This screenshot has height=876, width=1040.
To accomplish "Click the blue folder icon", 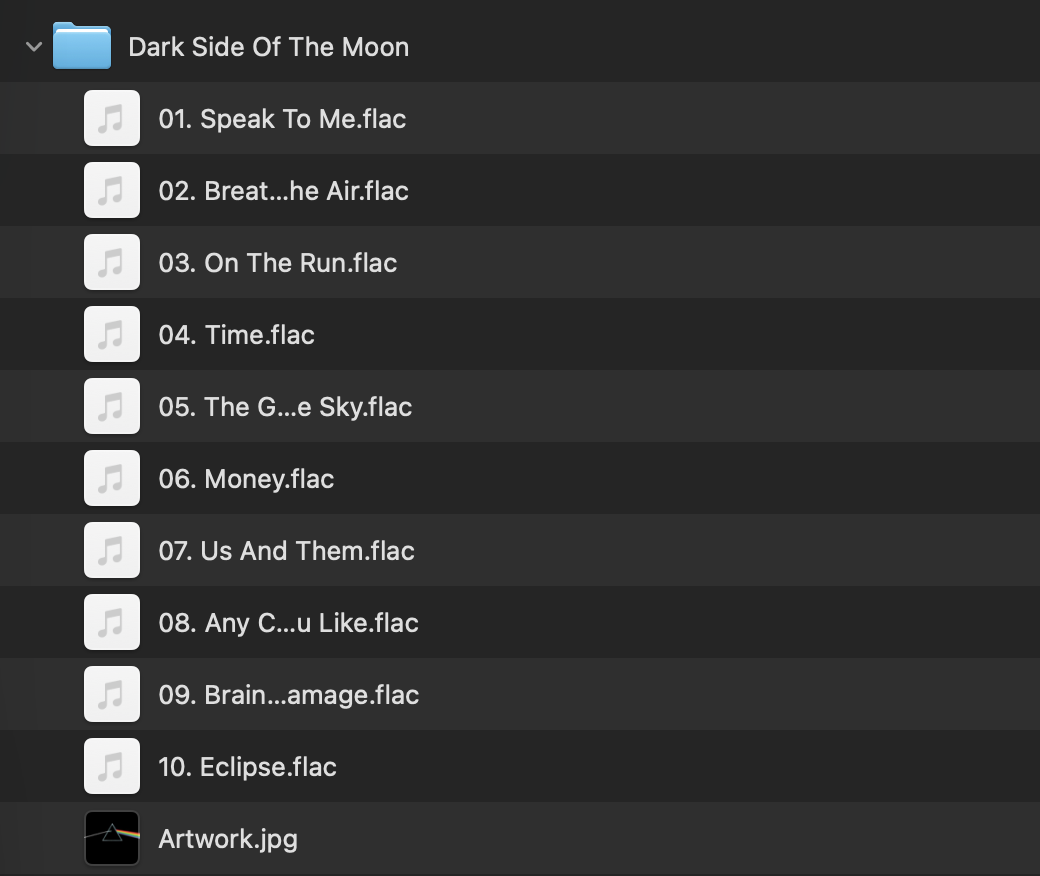I will click(x=82, y=46).
